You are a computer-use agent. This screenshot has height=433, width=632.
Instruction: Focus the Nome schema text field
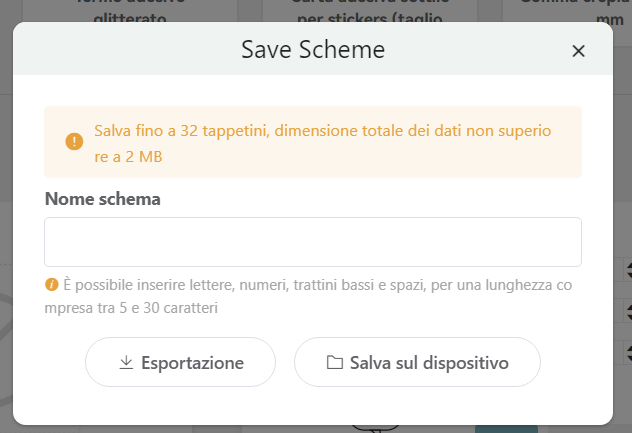pos(313,242)
